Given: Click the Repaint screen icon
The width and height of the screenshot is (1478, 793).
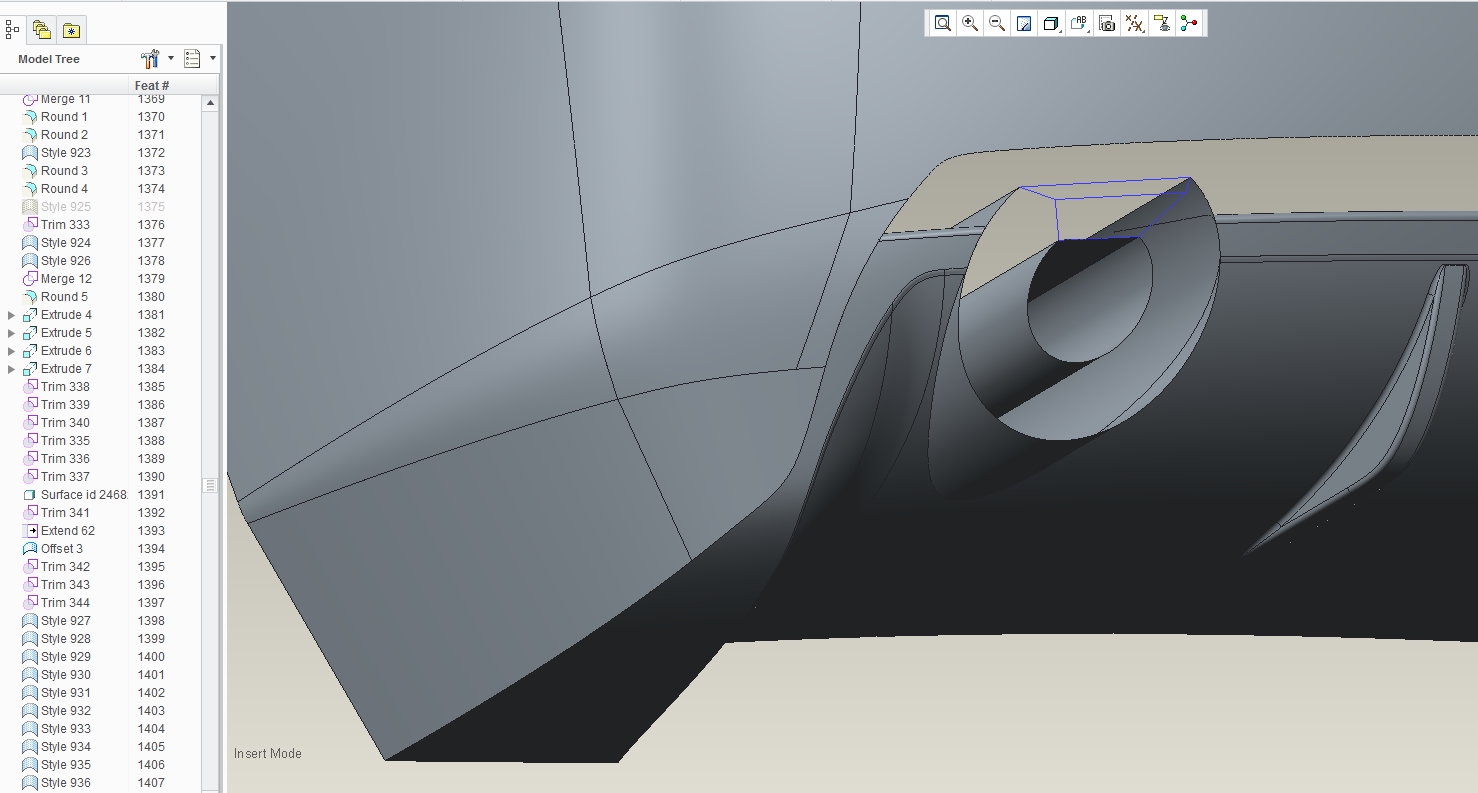Looking at the screenshot, I should (x=1024, y=23).
